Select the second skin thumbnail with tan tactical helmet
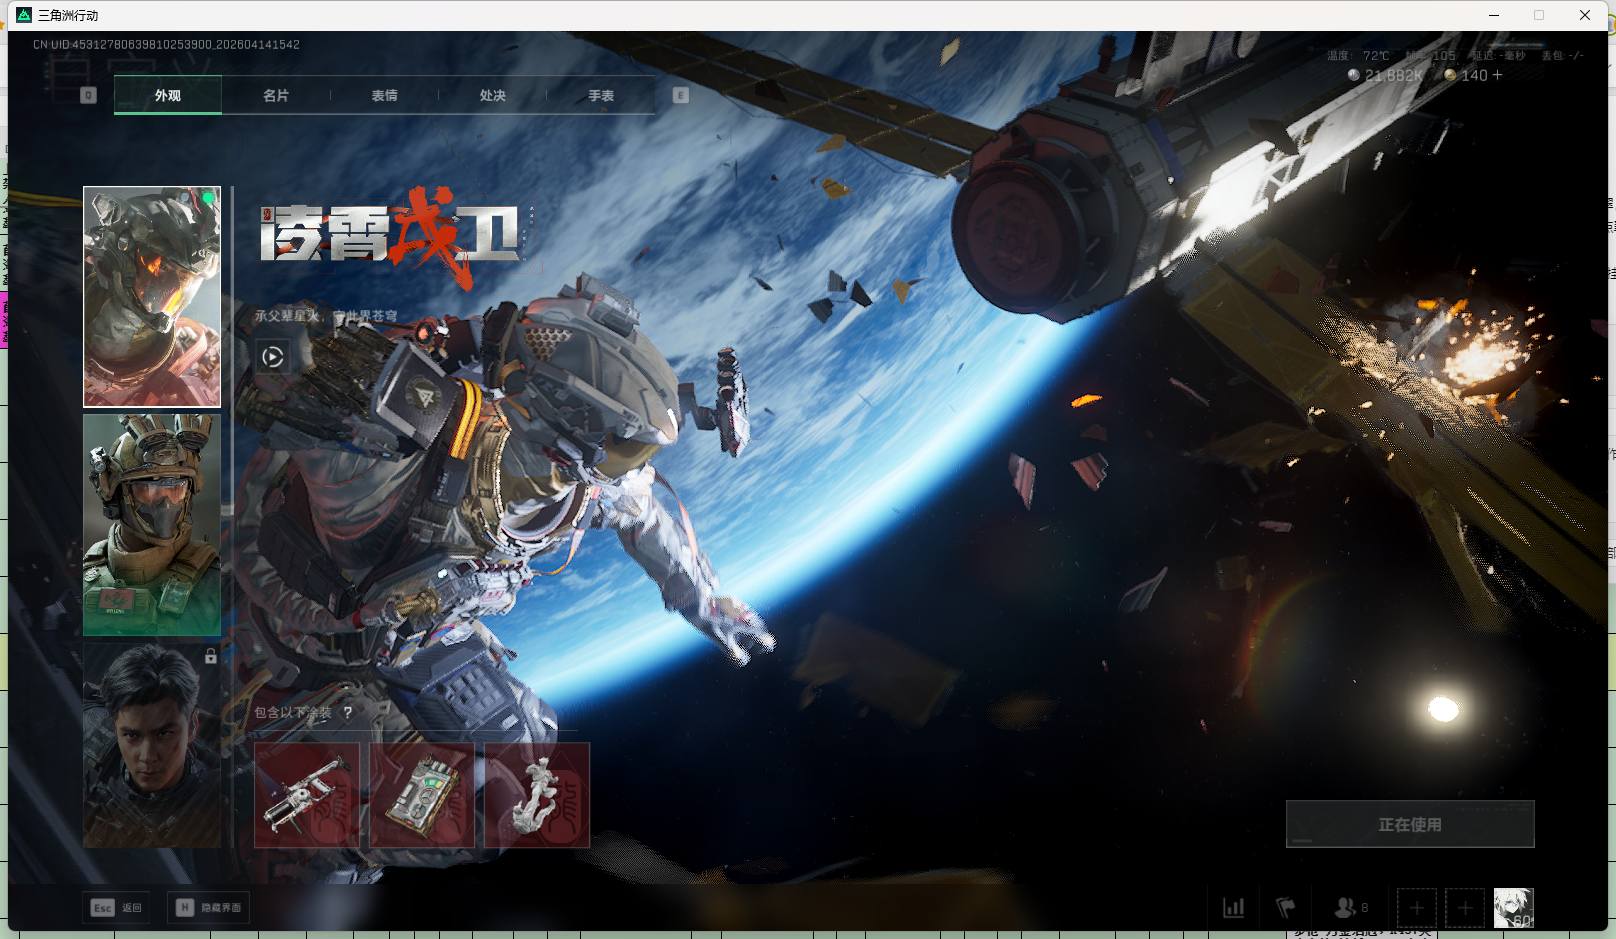The image size is (1616, 939). (152, 526)
